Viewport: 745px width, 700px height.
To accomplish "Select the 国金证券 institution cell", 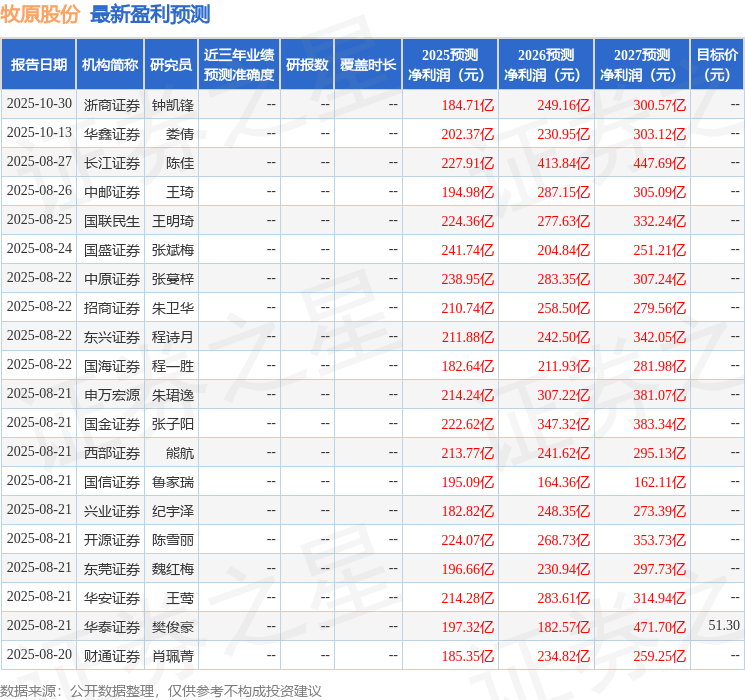I will (112, 424).
